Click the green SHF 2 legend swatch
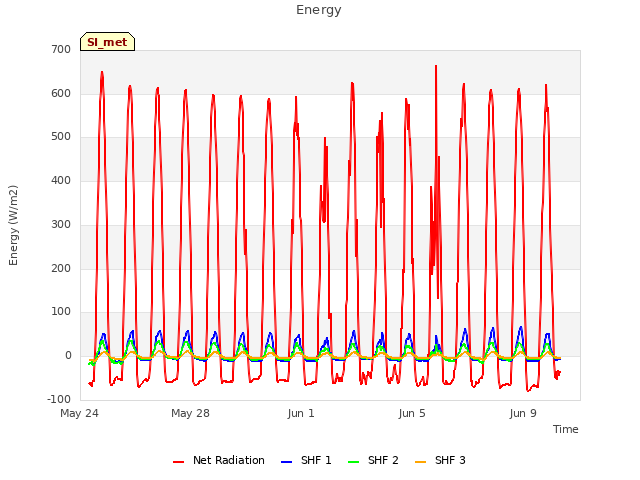640x480 pixels. click(353, 462)
